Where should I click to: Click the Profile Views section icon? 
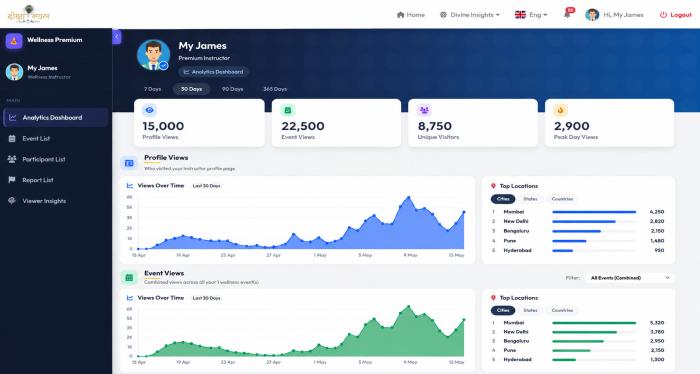click(129, 163)
